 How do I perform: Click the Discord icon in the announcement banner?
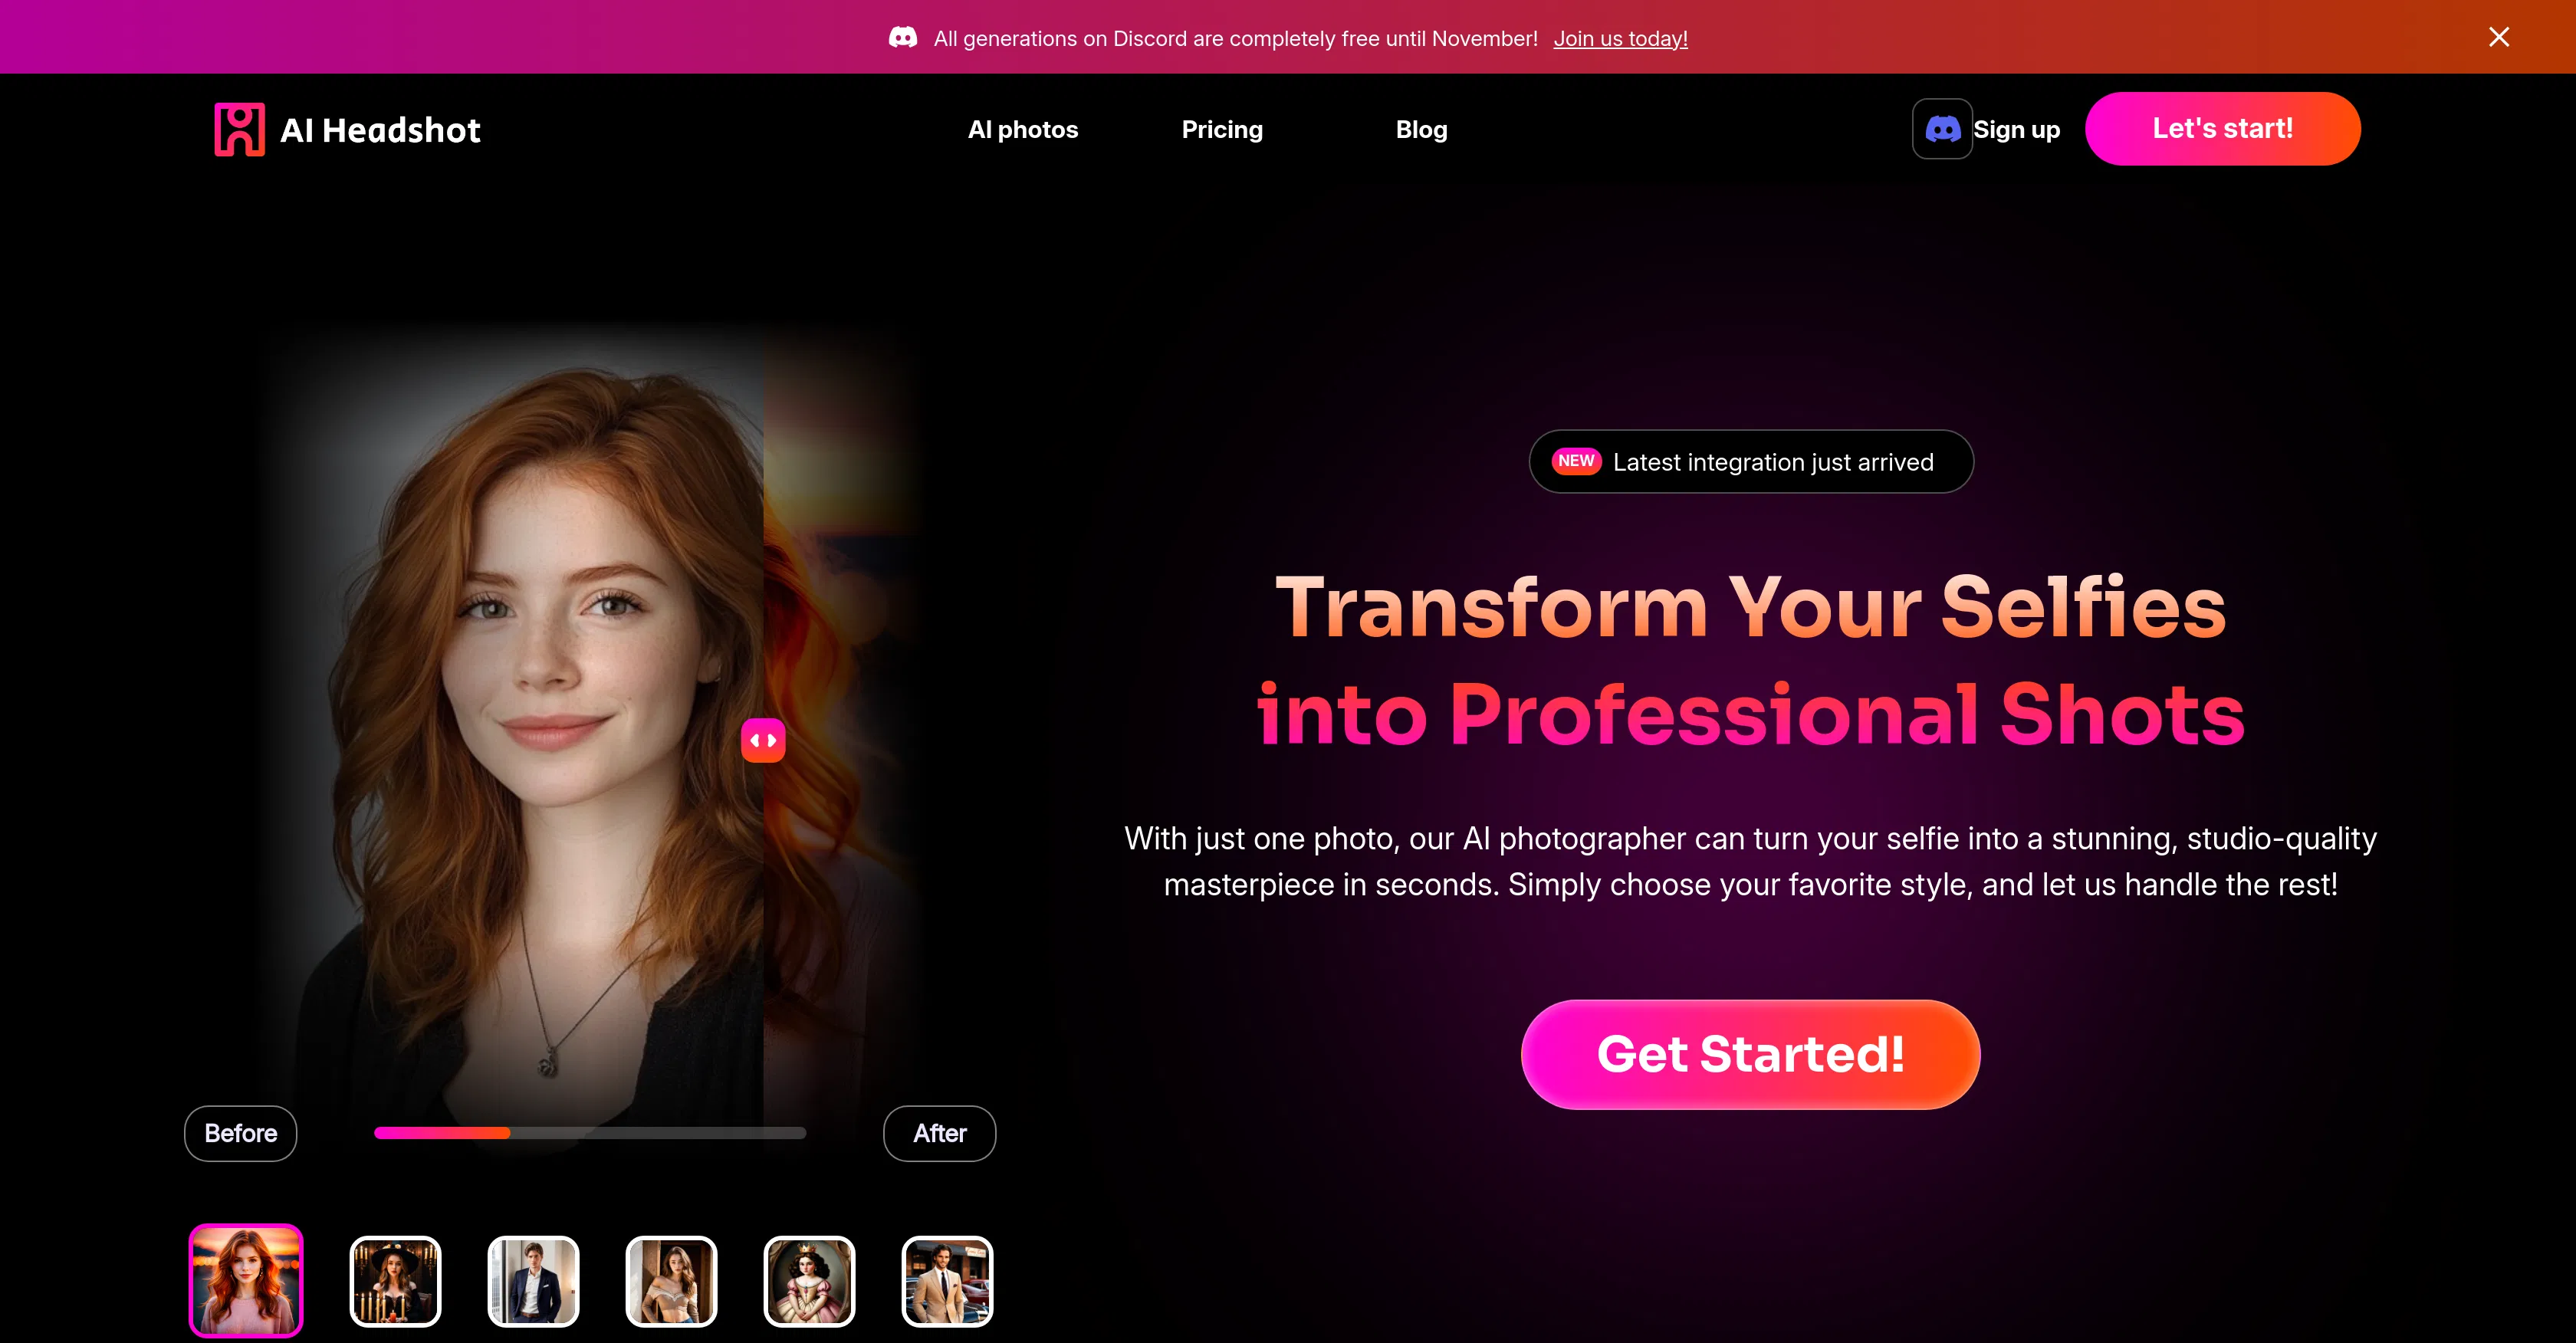click(x=904, y=37)
